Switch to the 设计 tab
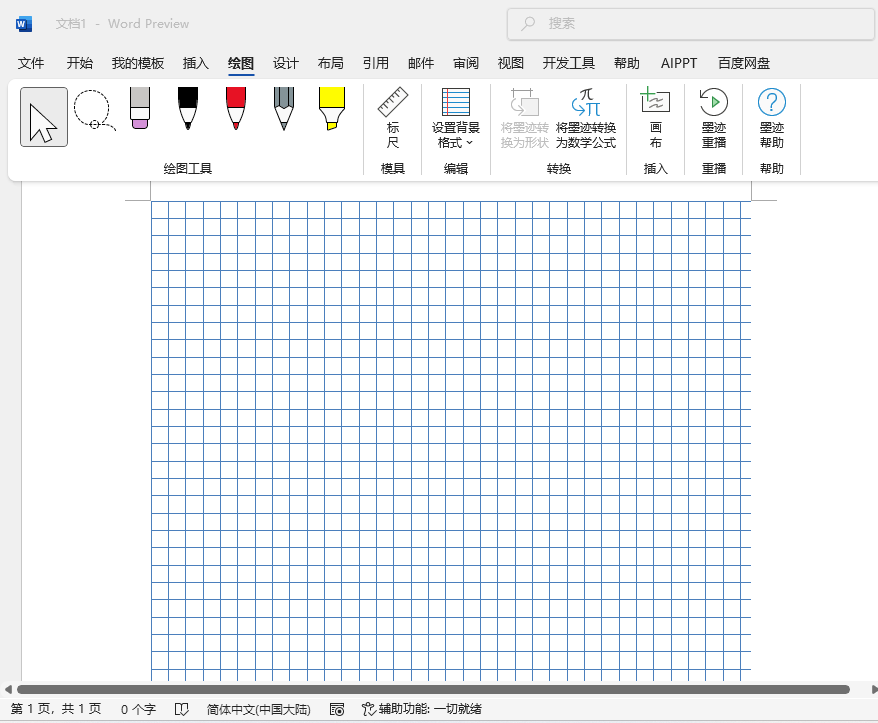878x723 pixels. tap(286, 63)
